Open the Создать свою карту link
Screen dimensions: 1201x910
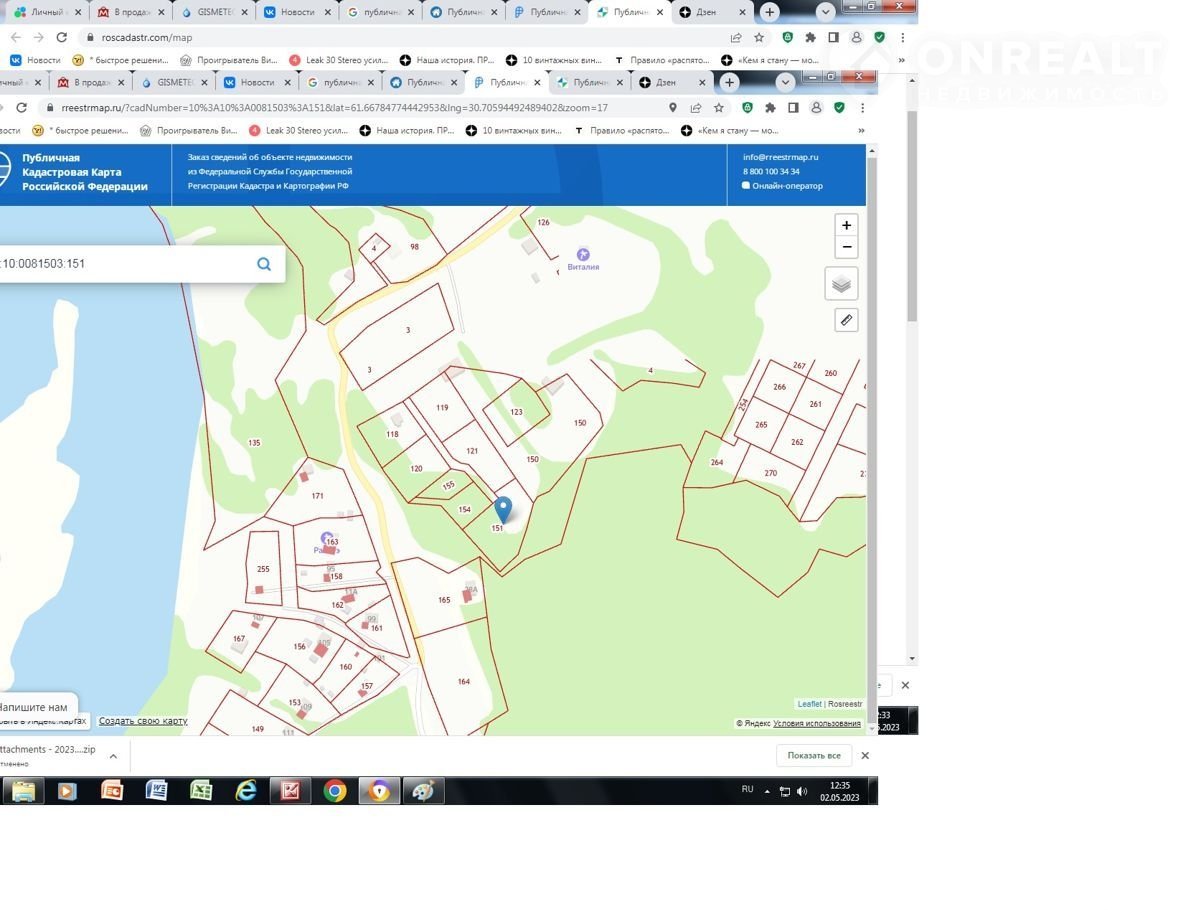click(143, 721)
